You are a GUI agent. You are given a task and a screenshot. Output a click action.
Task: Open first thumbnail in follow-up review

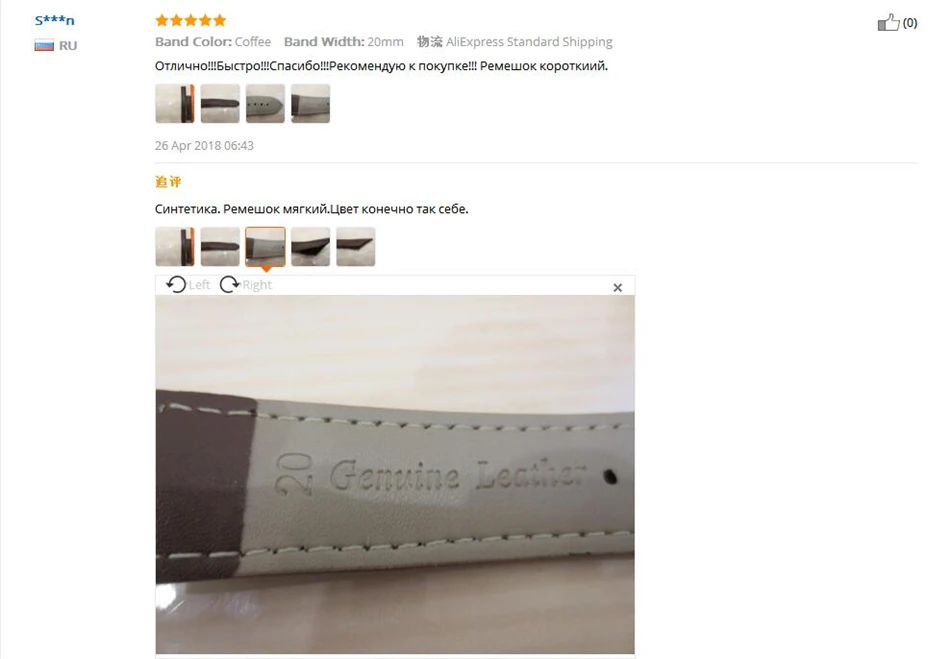175,247
